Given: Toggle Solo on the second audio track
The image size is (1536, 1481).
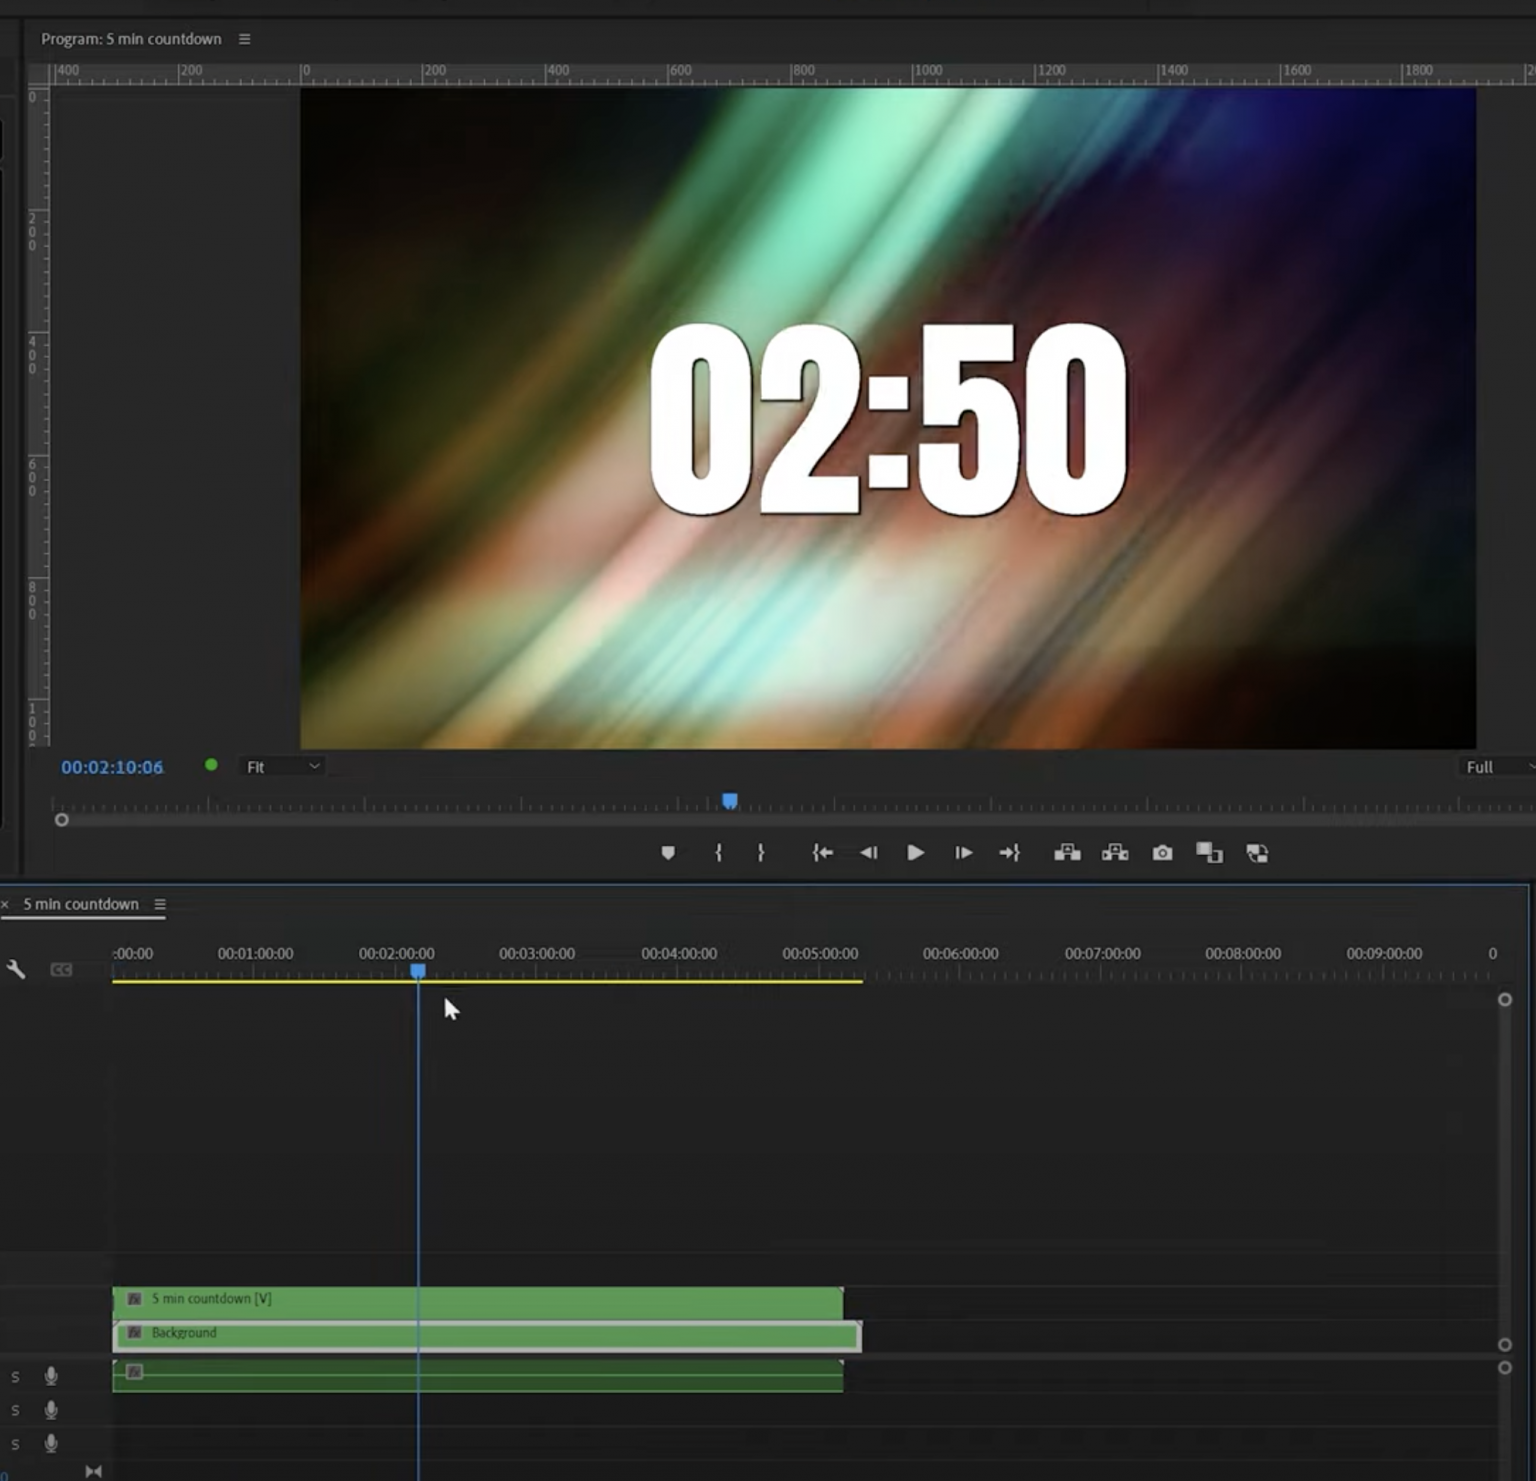Looking at the screenshot, I should click(x=15, y=1411).
